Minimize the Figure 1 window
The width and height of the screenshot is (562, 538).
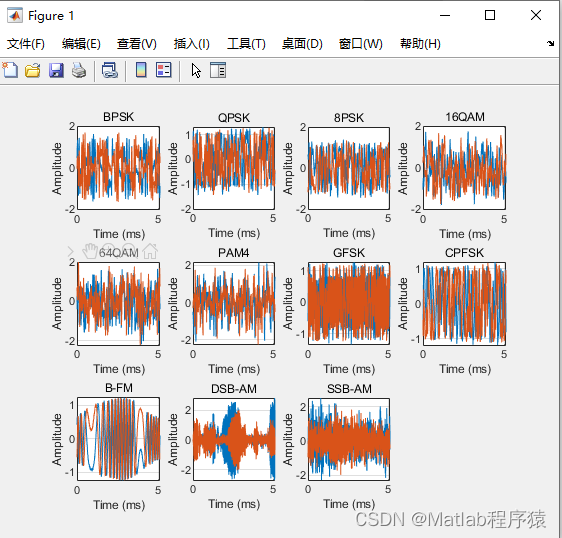(445, 15)
